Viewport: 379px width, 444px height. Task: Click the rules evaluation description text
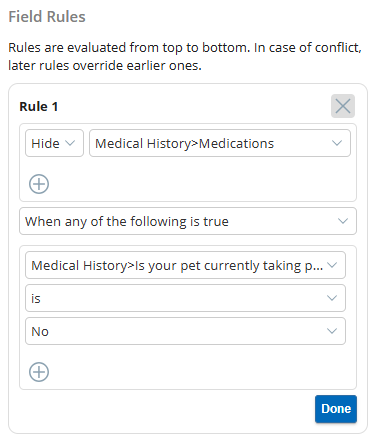coord(185,56)
